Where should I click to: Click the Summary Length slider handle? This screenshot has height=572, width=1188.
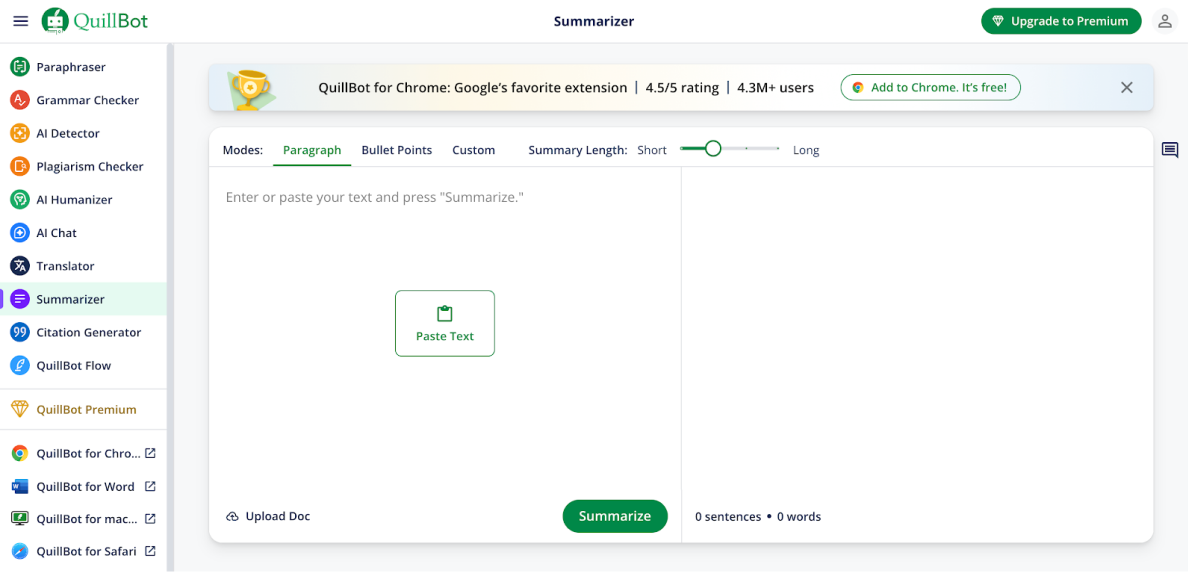(713, 148)
